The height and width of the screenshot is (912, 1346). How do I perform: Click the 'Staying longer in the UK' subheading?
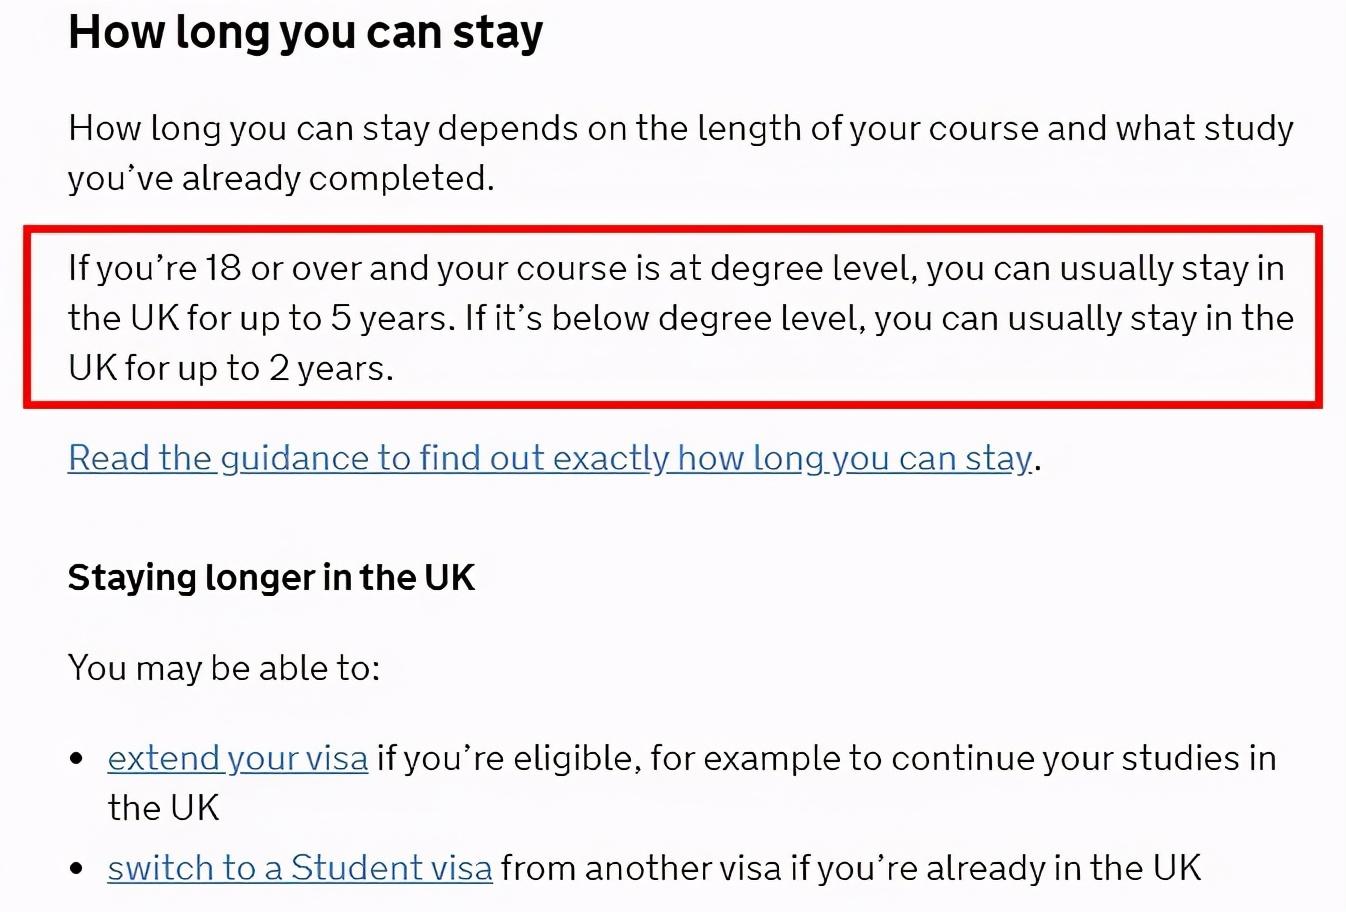click(x=271, y=578)
